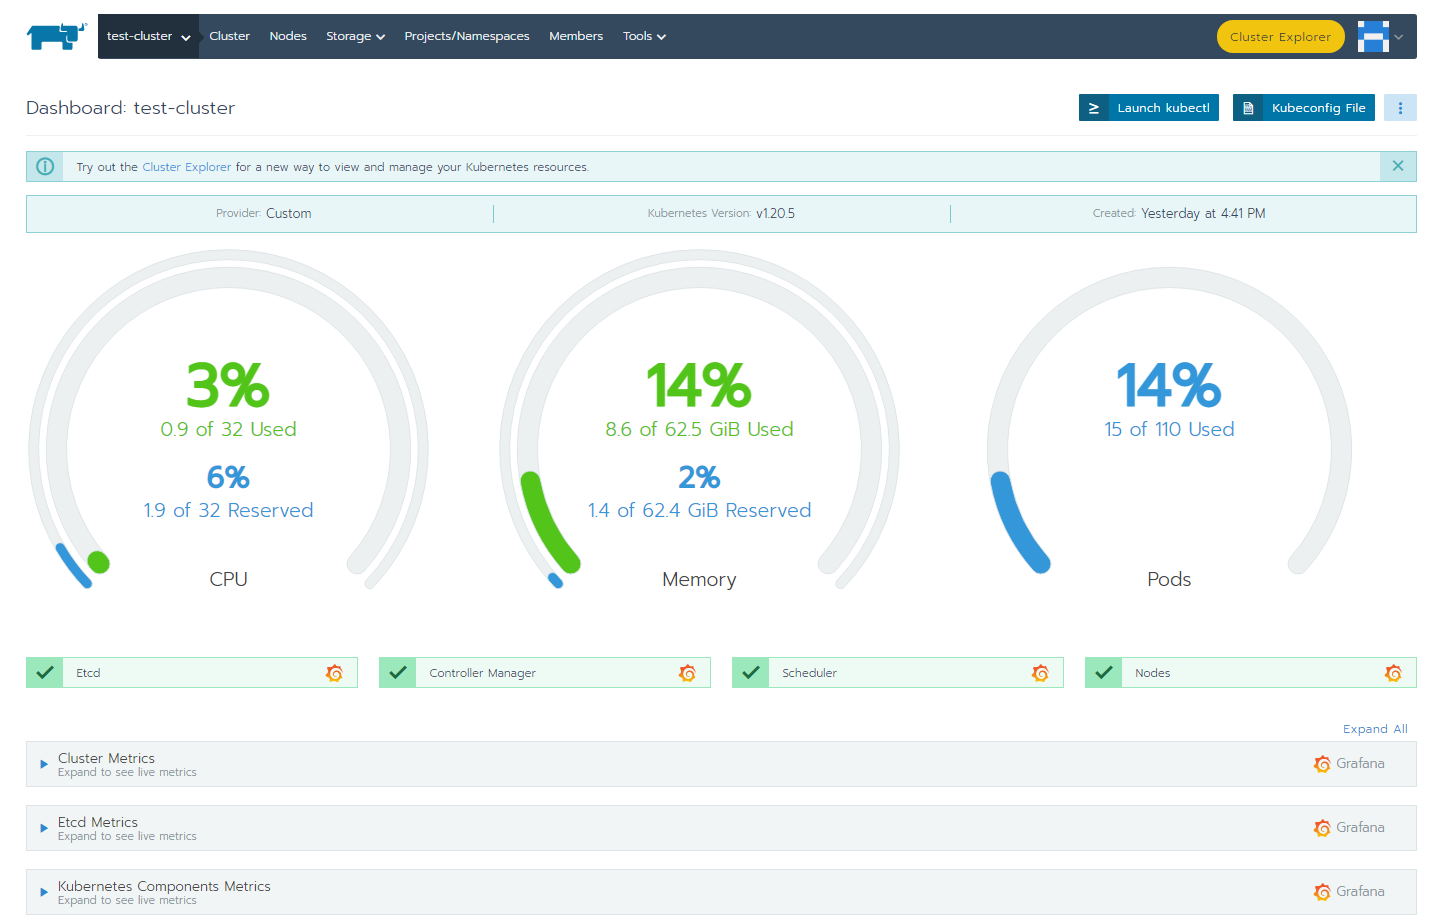Click the green CPU used gauge indicator

98,562
